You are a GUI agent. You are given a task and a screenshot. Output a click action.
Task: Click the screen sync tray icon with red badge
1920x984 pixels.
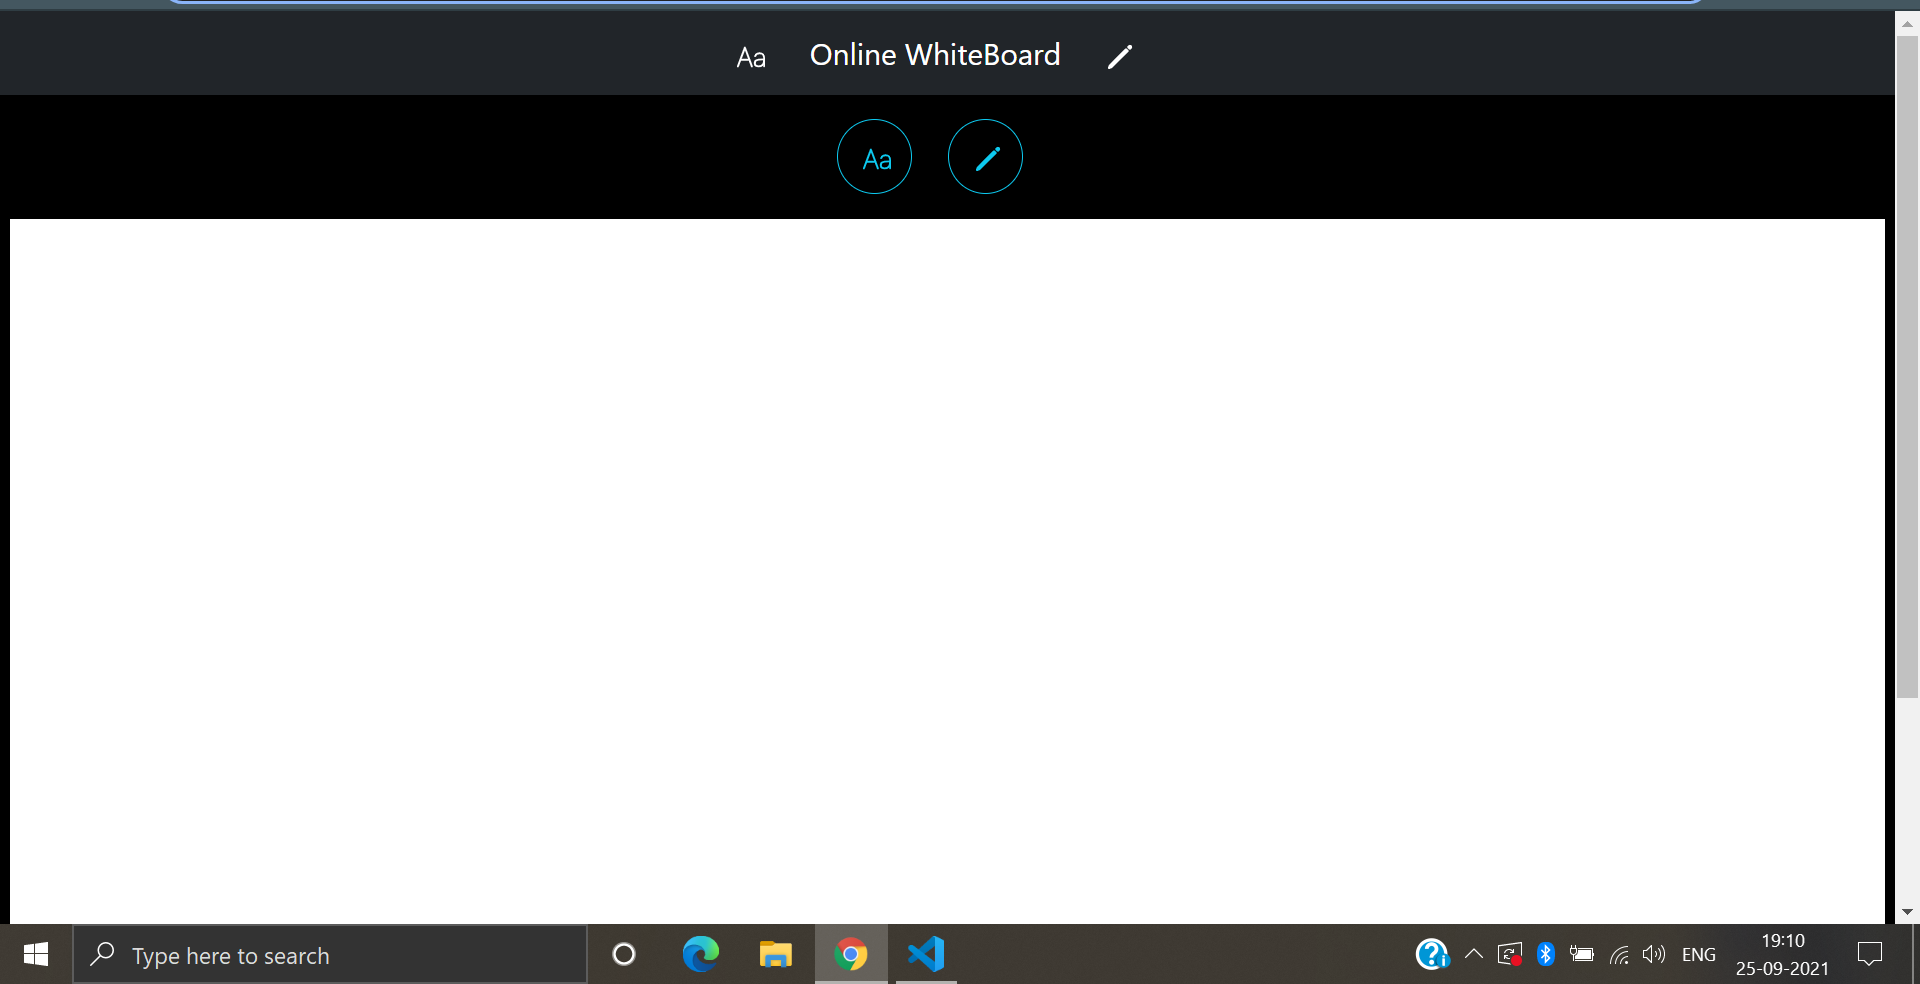1509,954
